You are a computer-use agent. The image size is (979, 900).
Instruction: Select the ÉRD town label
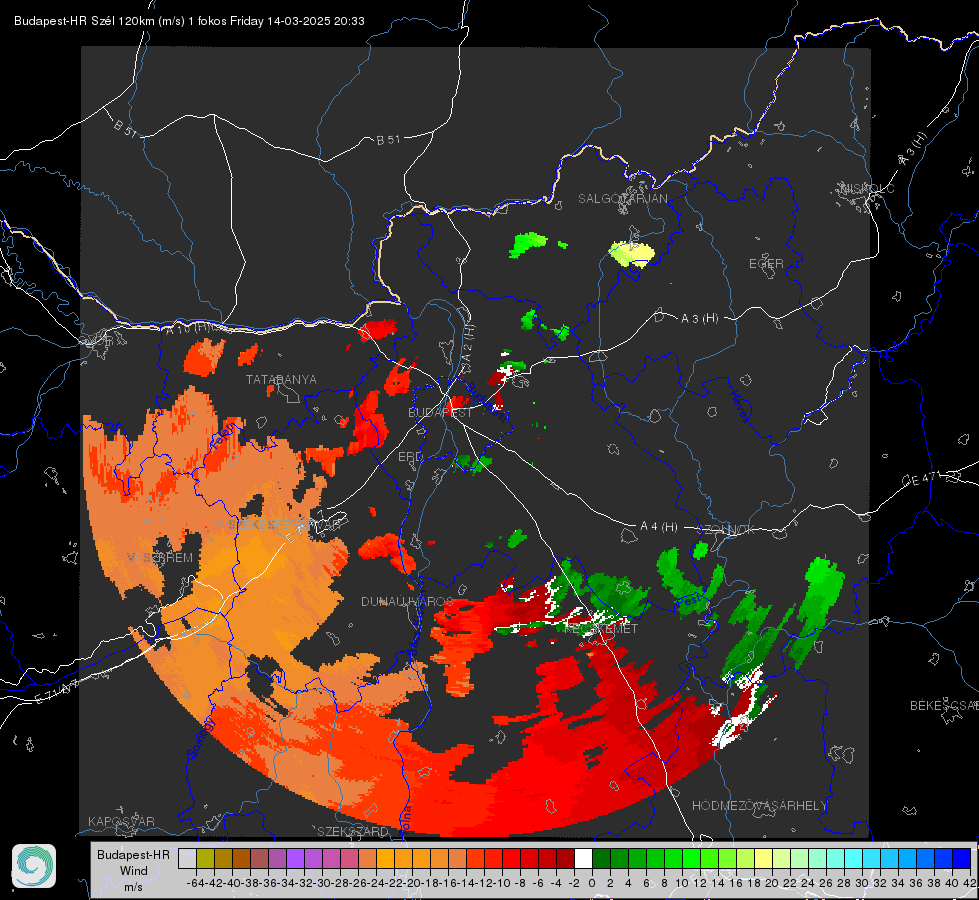(410, 457)
